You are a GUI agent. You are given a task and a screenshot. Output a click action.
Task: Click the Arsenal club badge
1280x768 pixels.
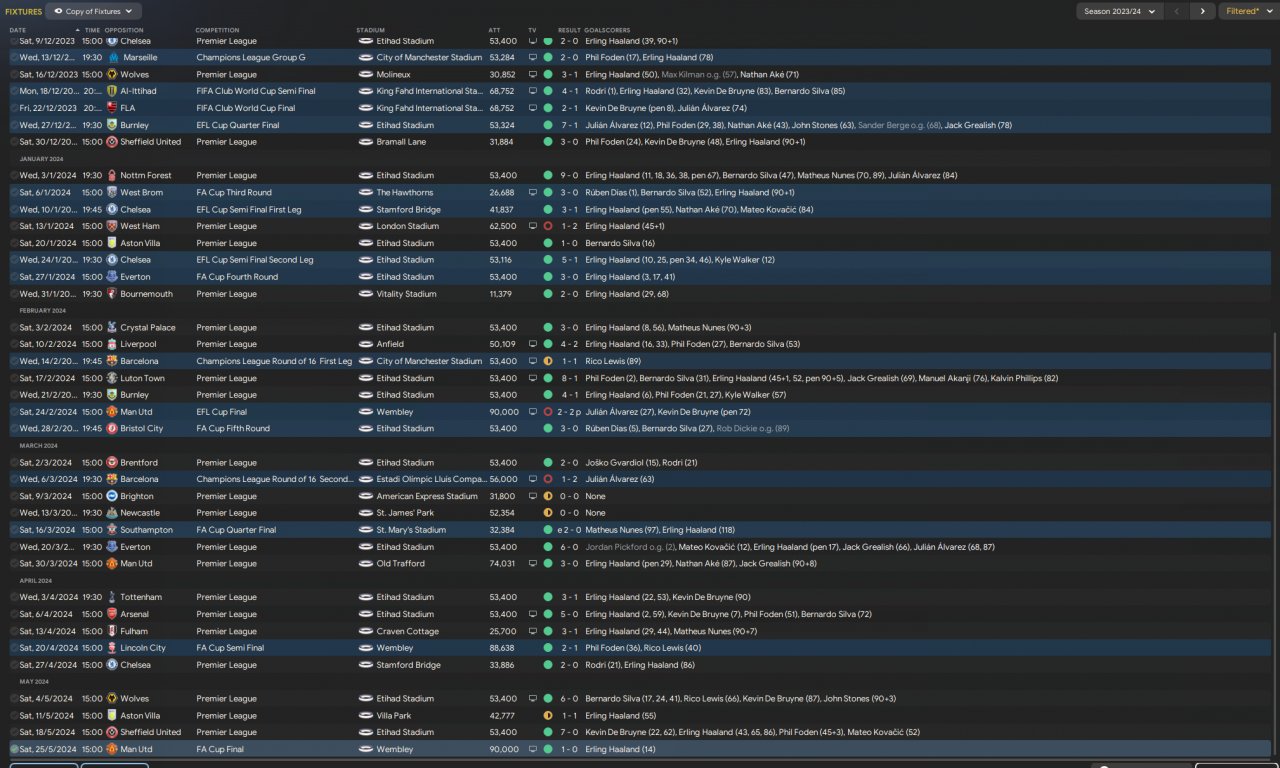[x=112, y=614]
